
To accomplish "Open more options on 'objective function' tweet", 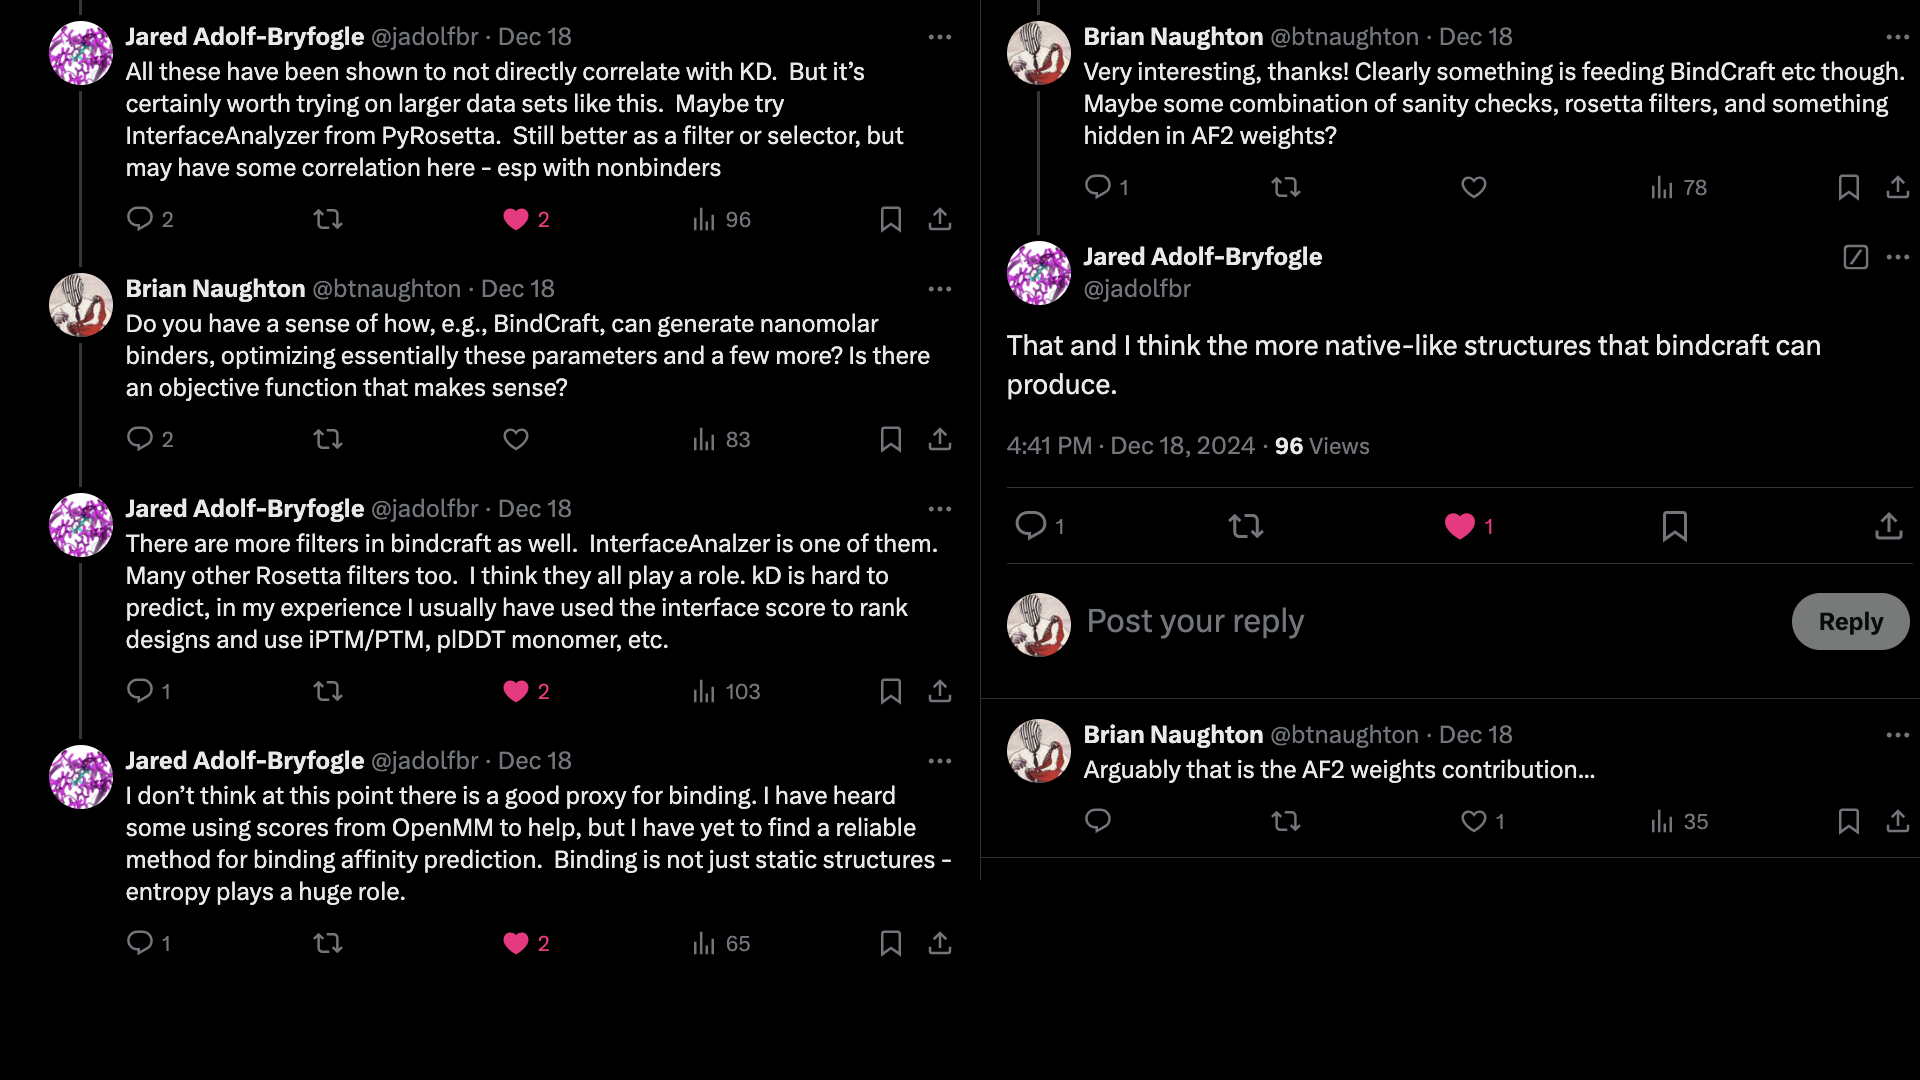I will click(939, 289).
